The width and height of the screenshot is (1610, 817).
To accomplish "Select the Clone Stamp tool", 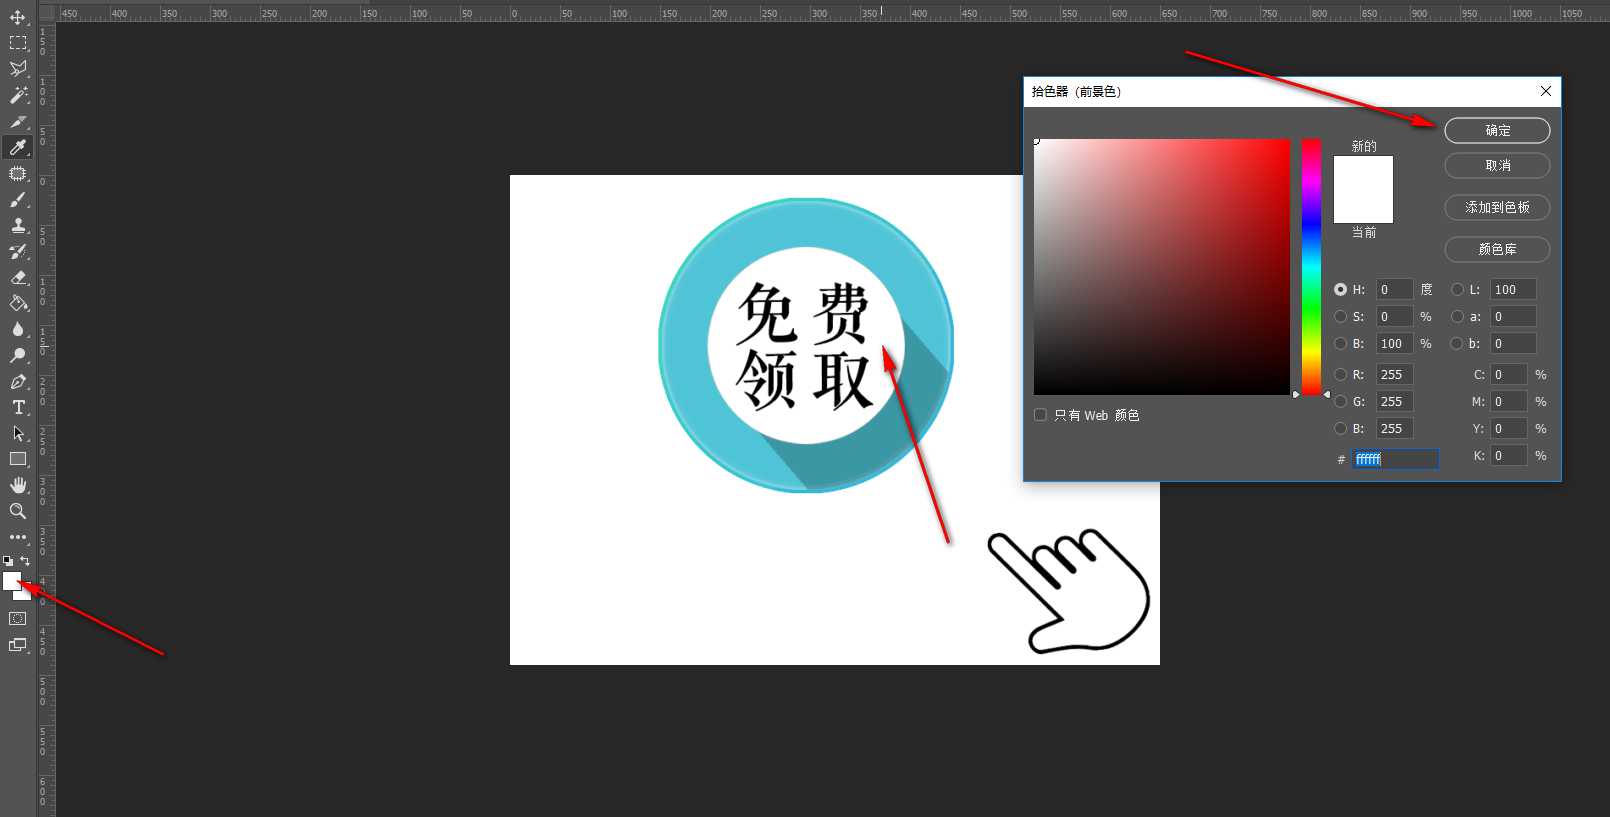I will coord(18,225).
